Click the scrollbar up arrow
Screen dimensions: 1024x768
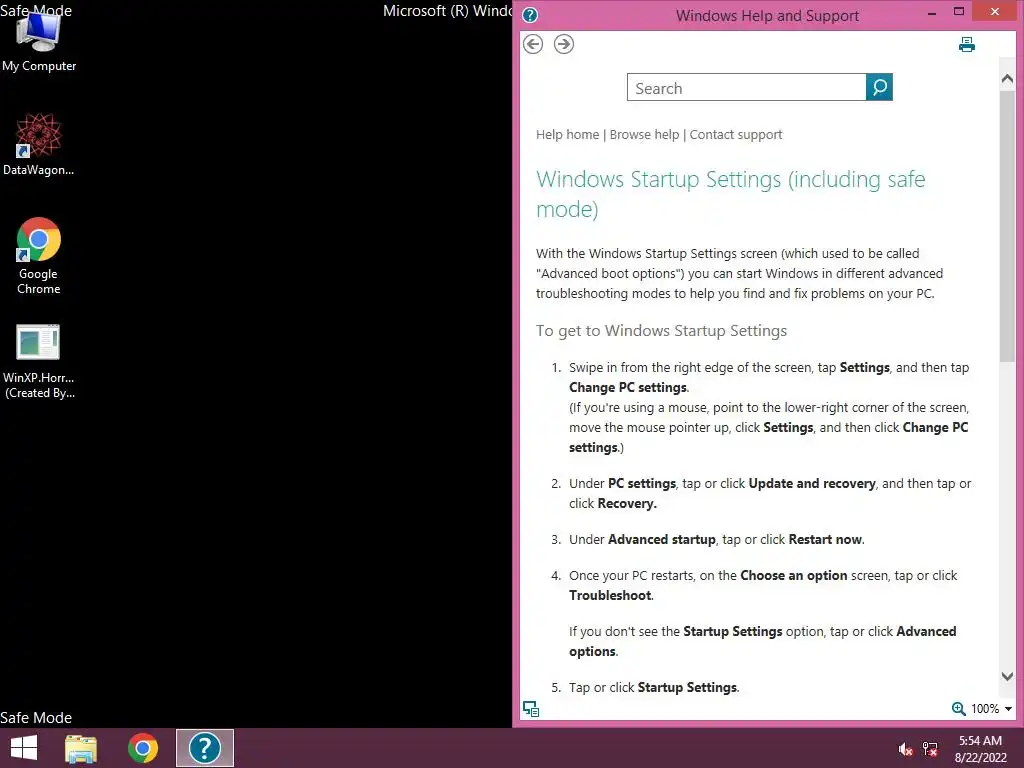pos(1007,79)
